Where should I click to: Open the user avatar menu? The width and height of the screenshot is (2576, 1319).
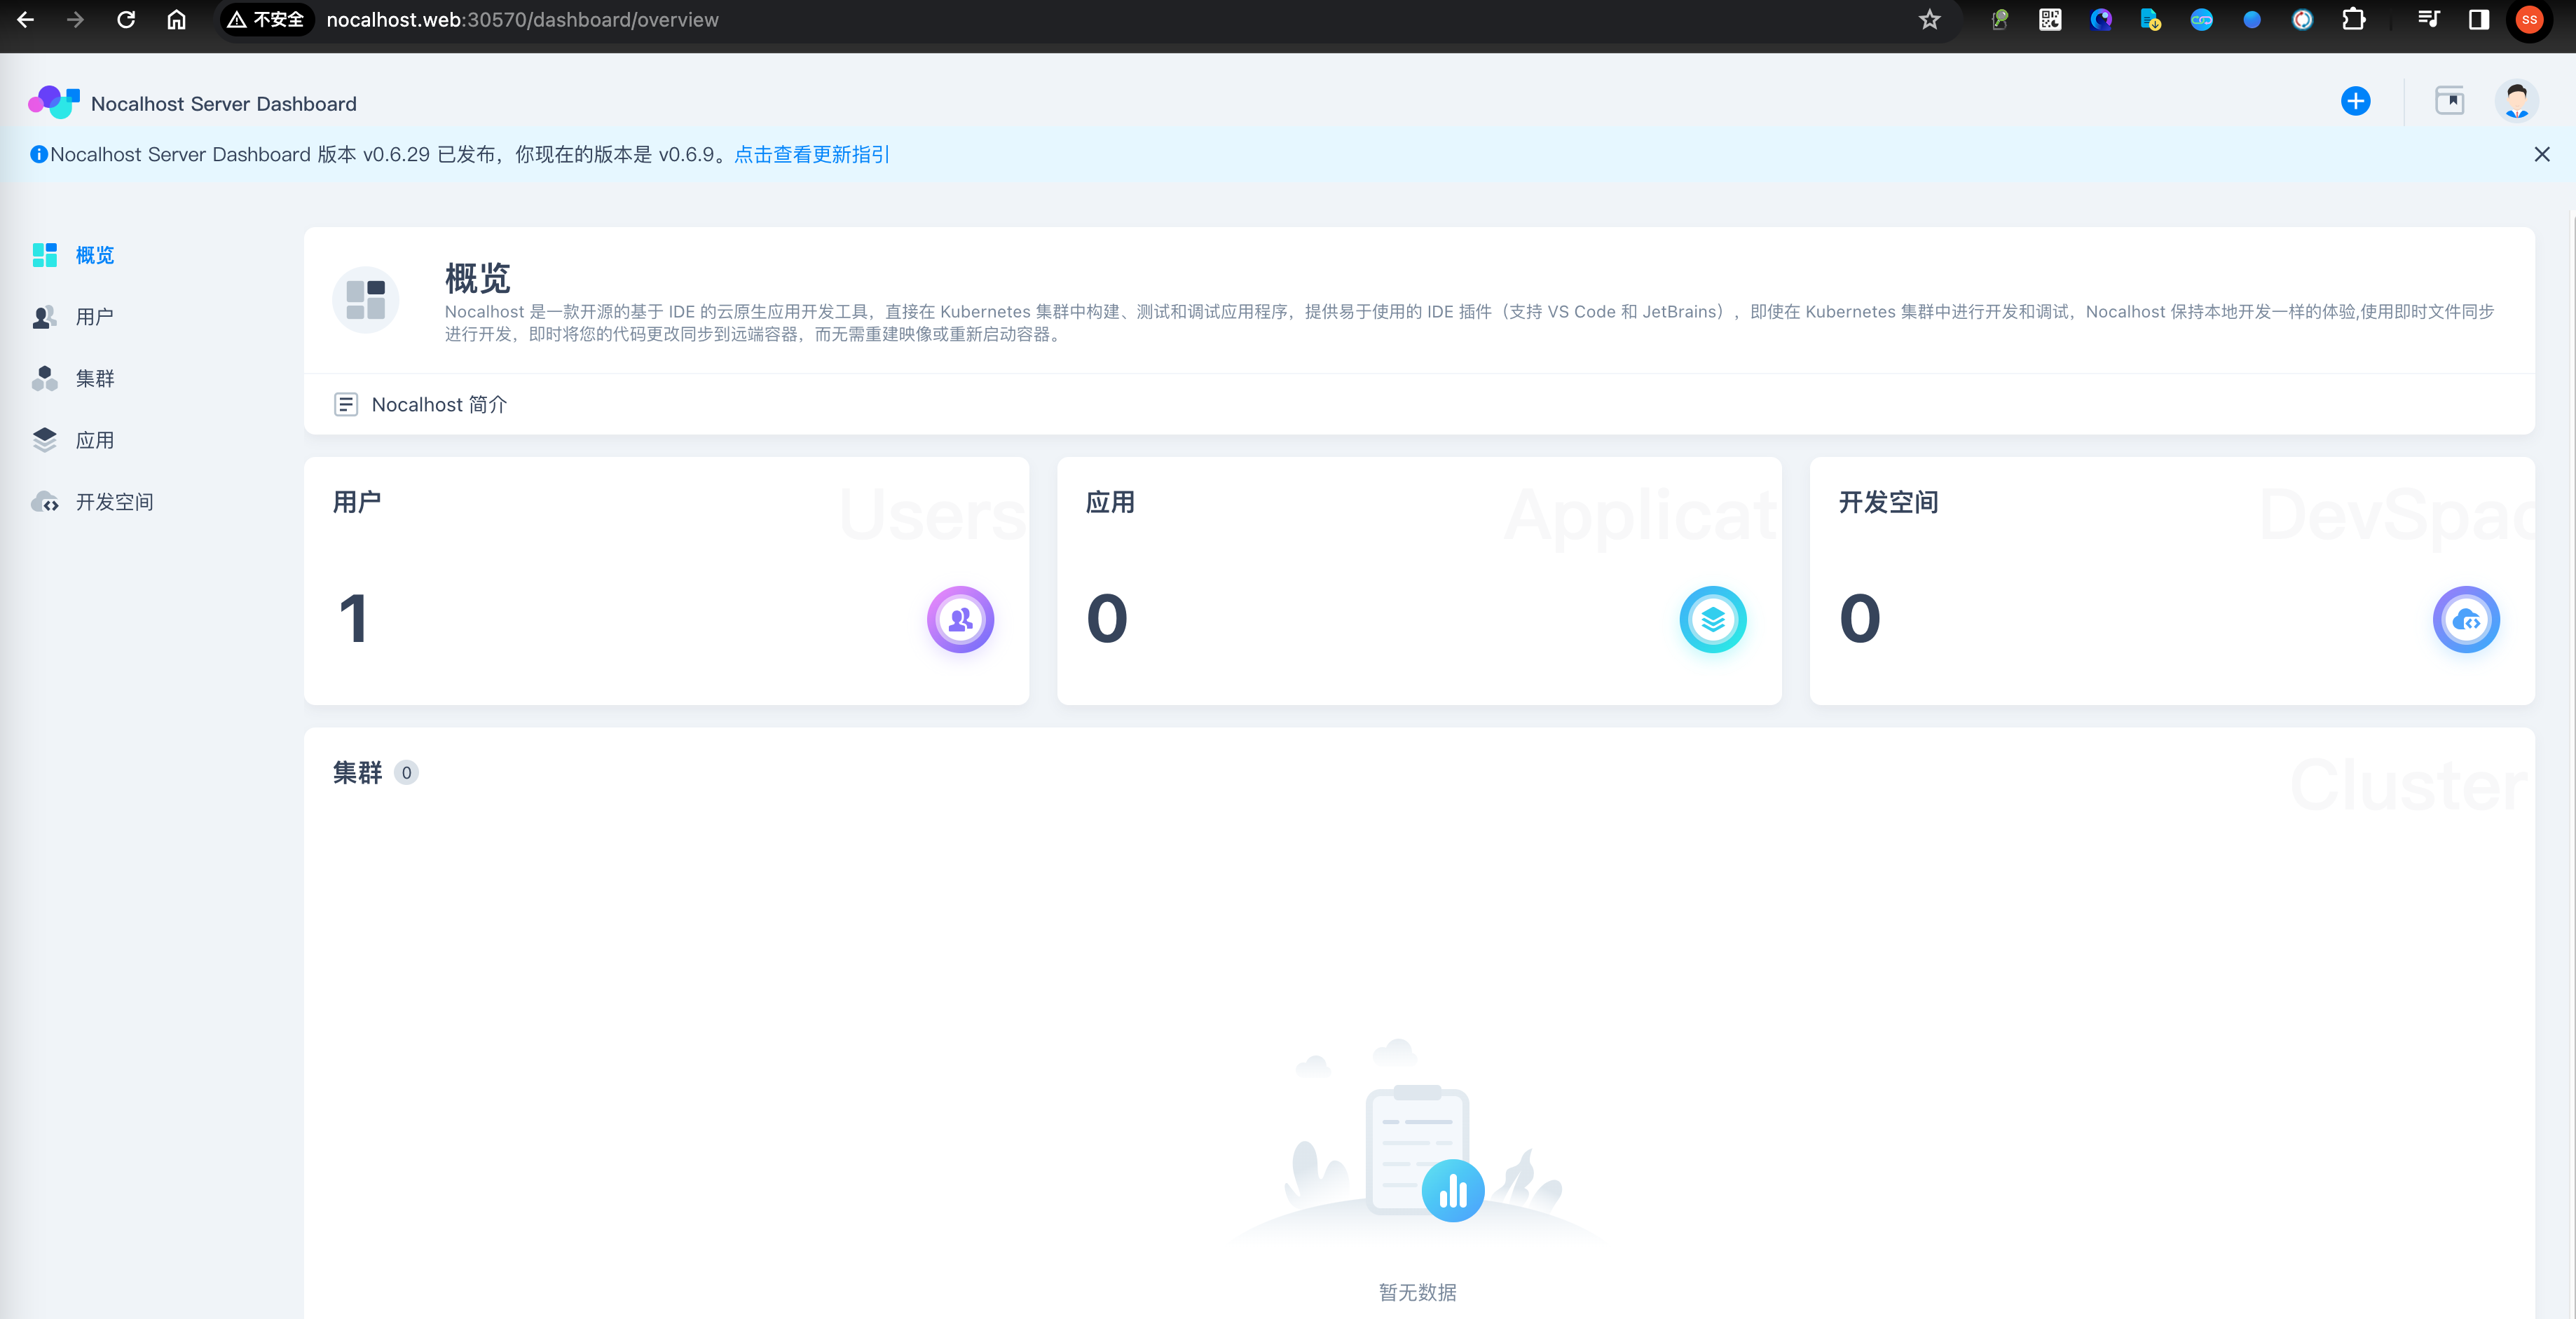pyautogui.click(x=2516, y=101)
